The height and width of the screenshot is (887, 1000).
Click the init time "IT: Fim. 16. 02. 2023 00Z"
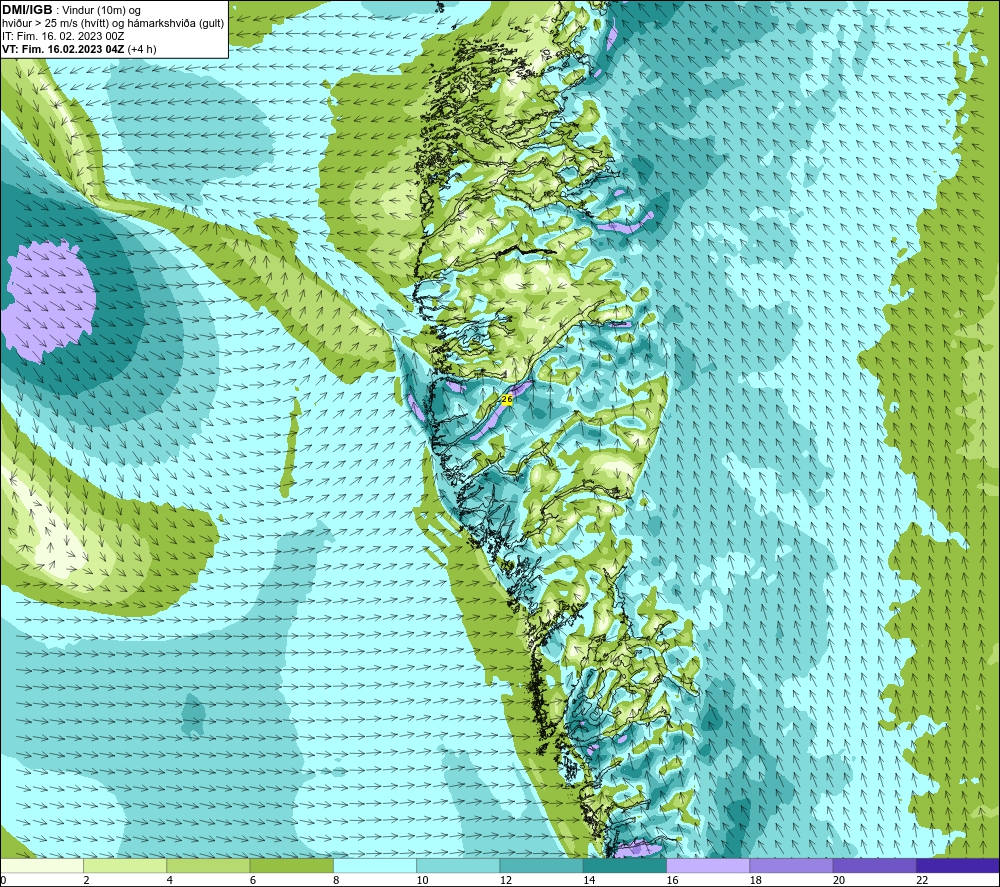(x=63, y=36)
